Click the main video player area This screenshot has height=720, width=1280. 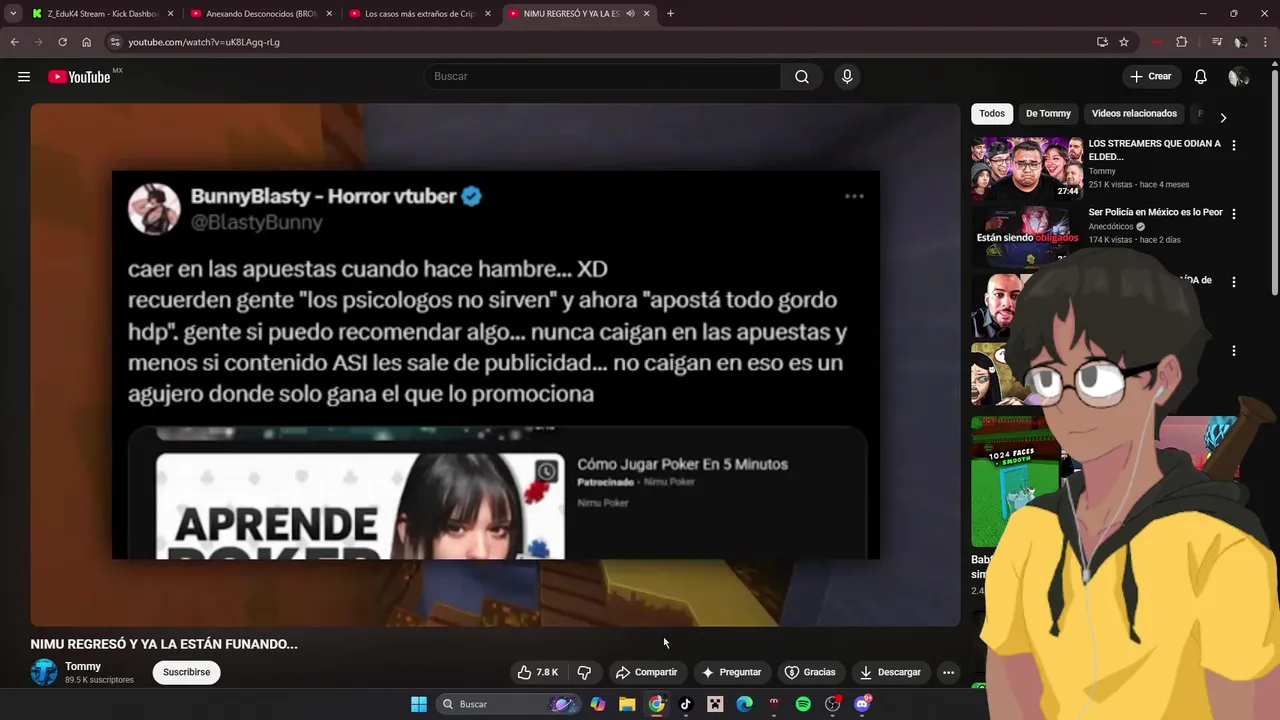[495, 365]
